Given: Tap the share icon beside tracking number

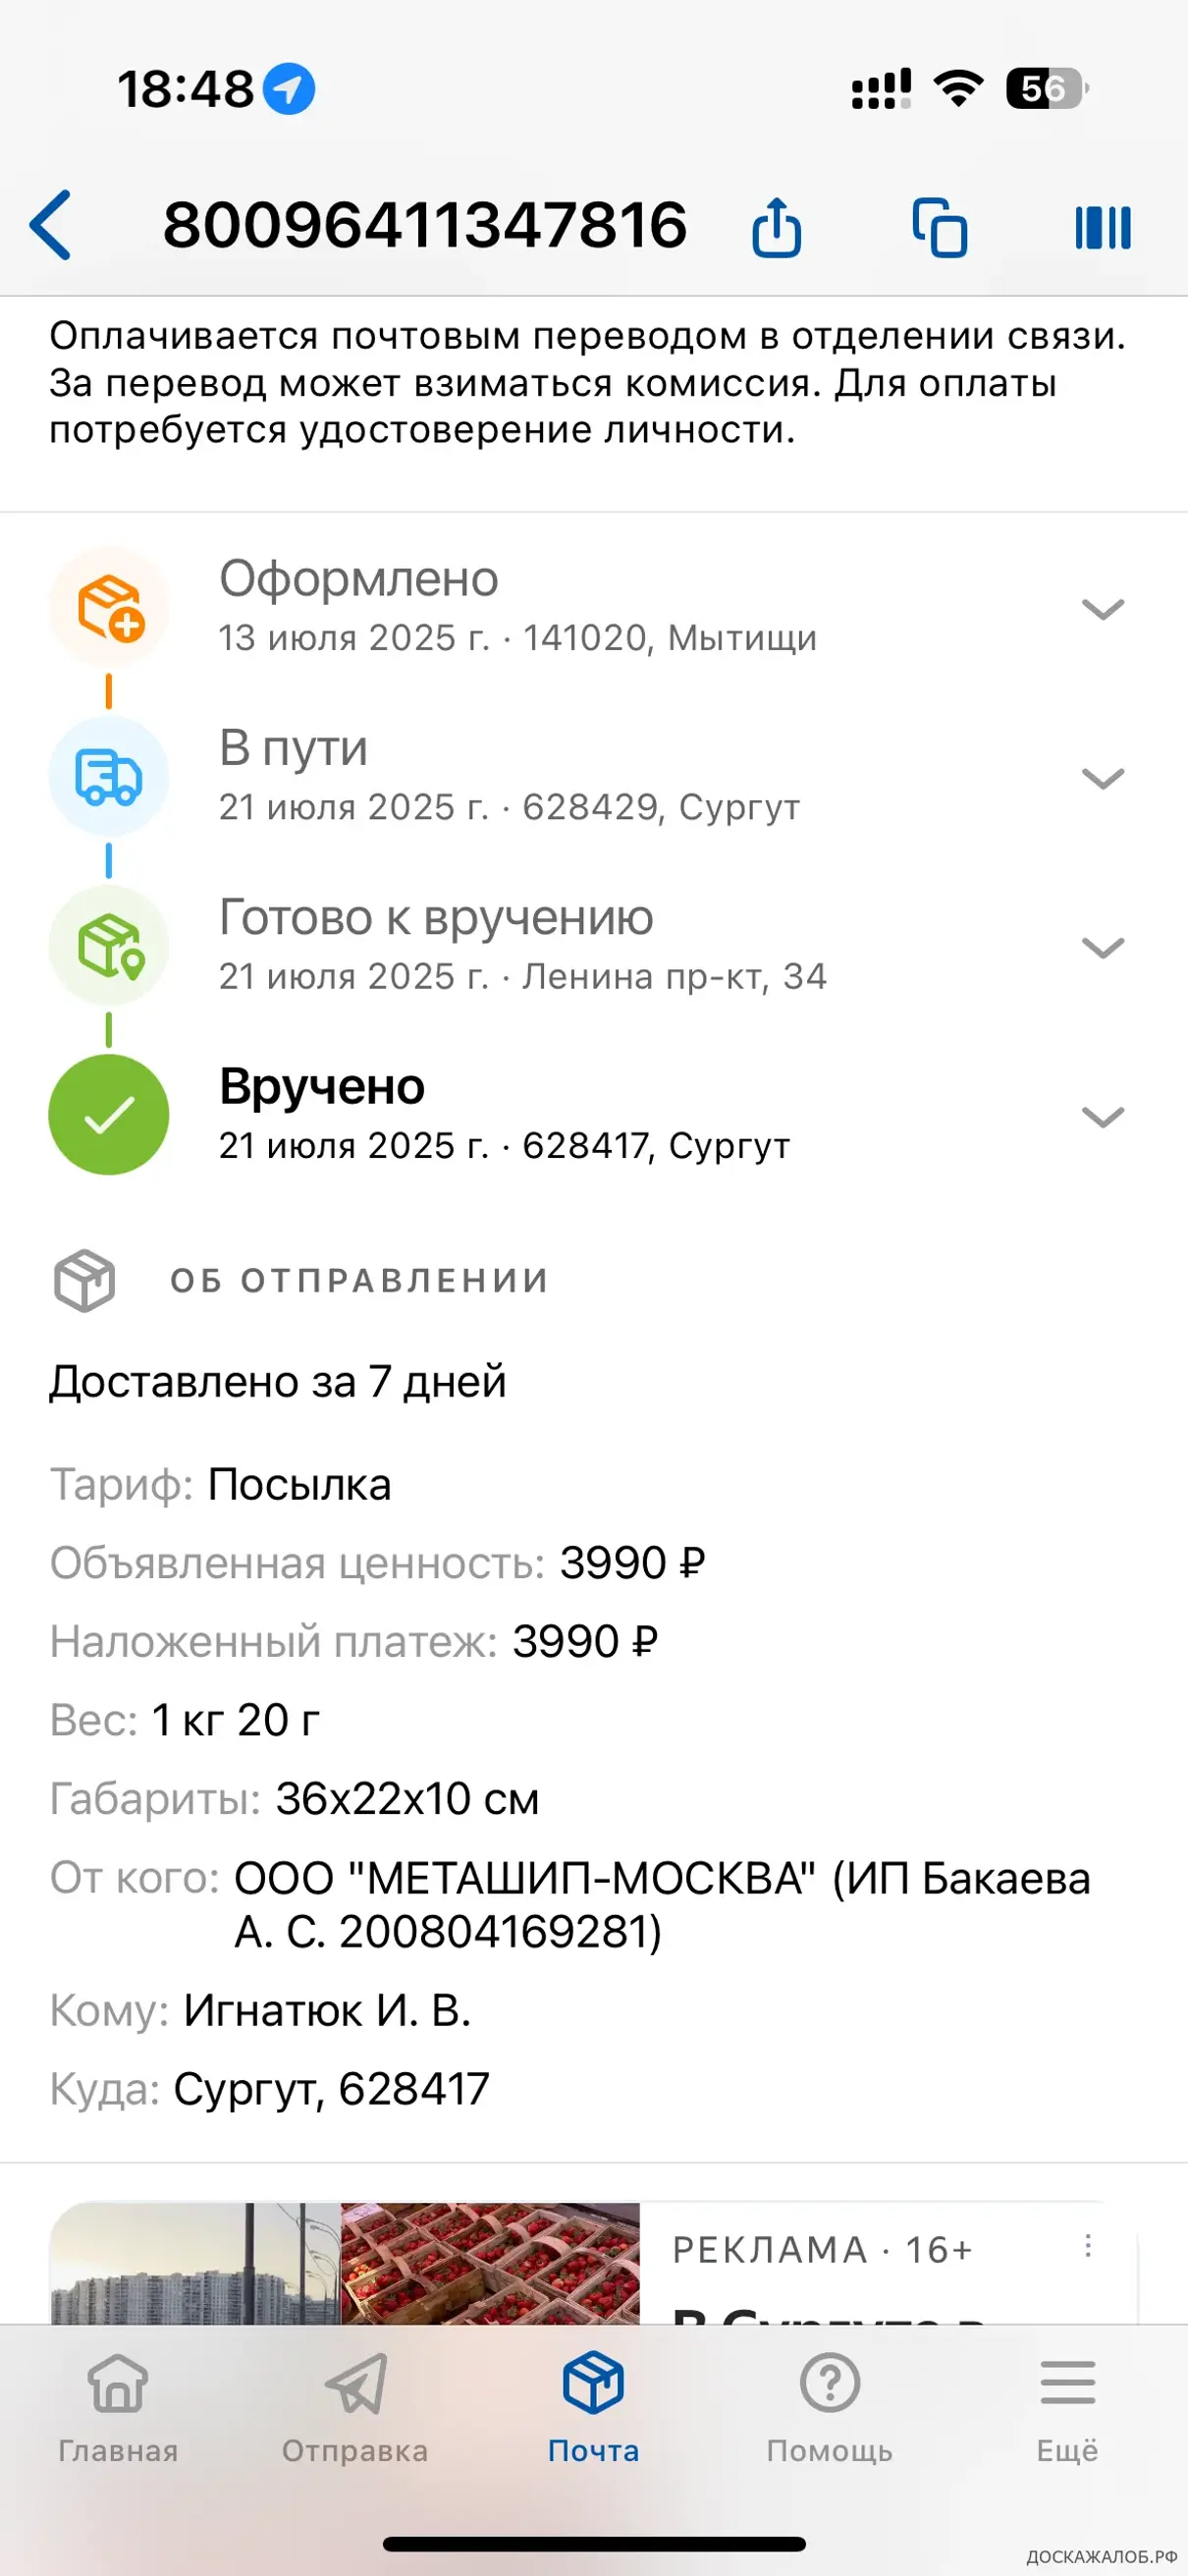Looking at the screenshot, I should click(777, 227).
